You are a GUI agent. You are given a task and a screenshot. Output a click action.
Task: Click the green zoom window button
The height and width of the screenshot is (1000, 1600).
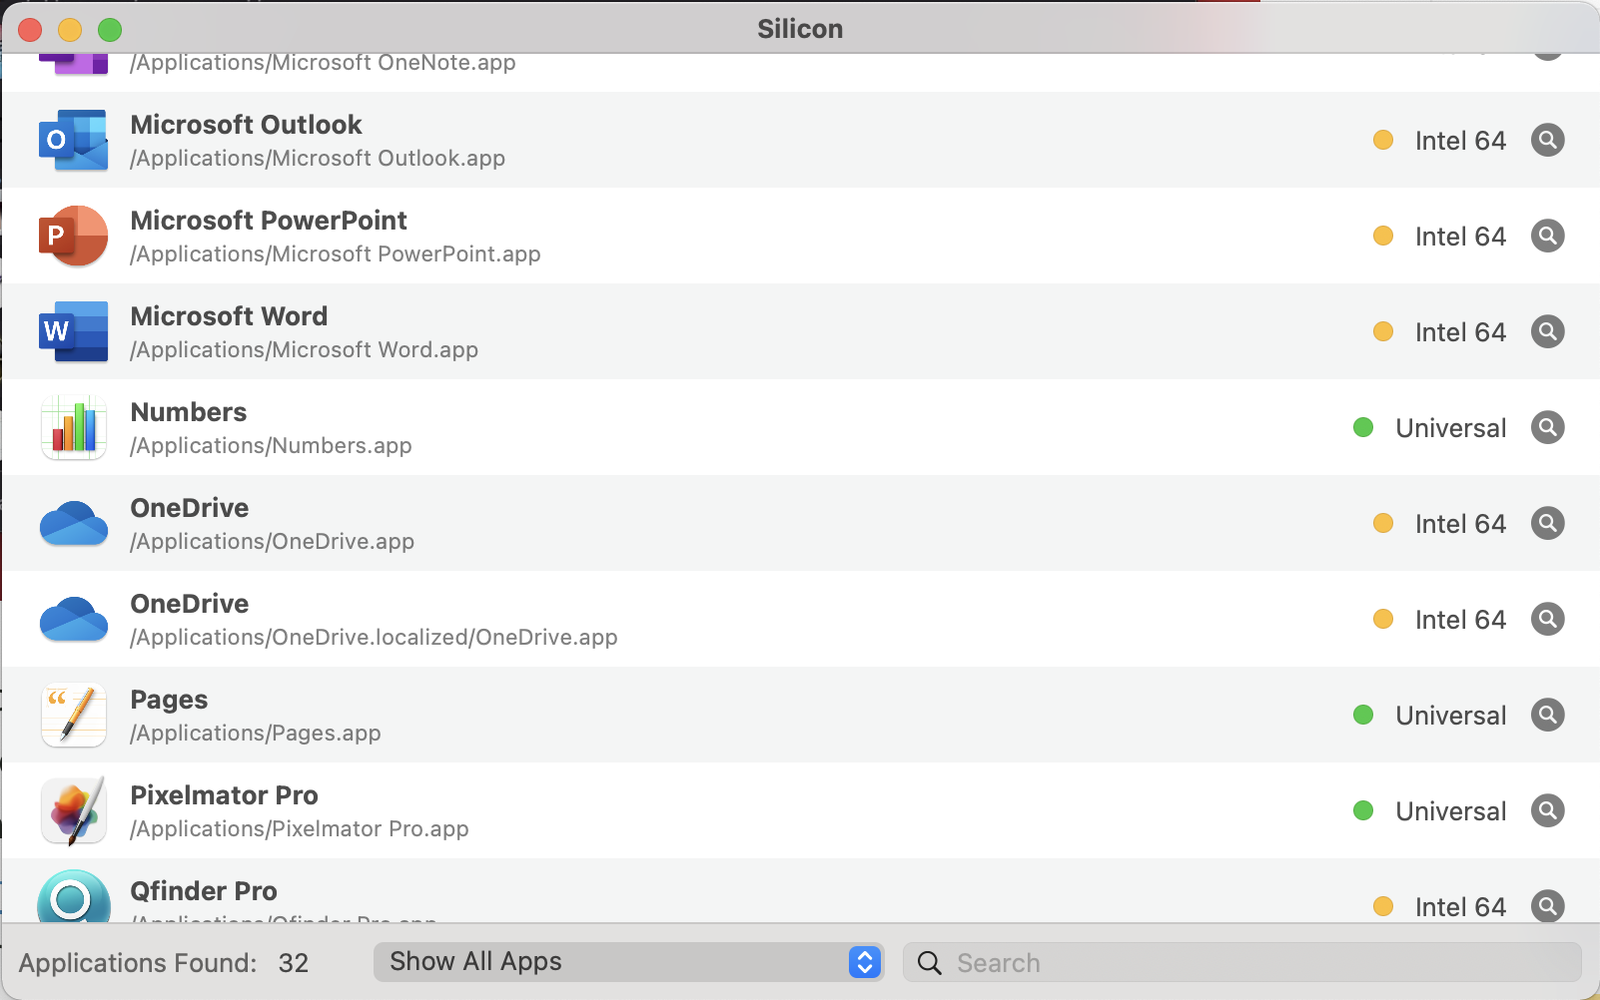pos(110,30)
